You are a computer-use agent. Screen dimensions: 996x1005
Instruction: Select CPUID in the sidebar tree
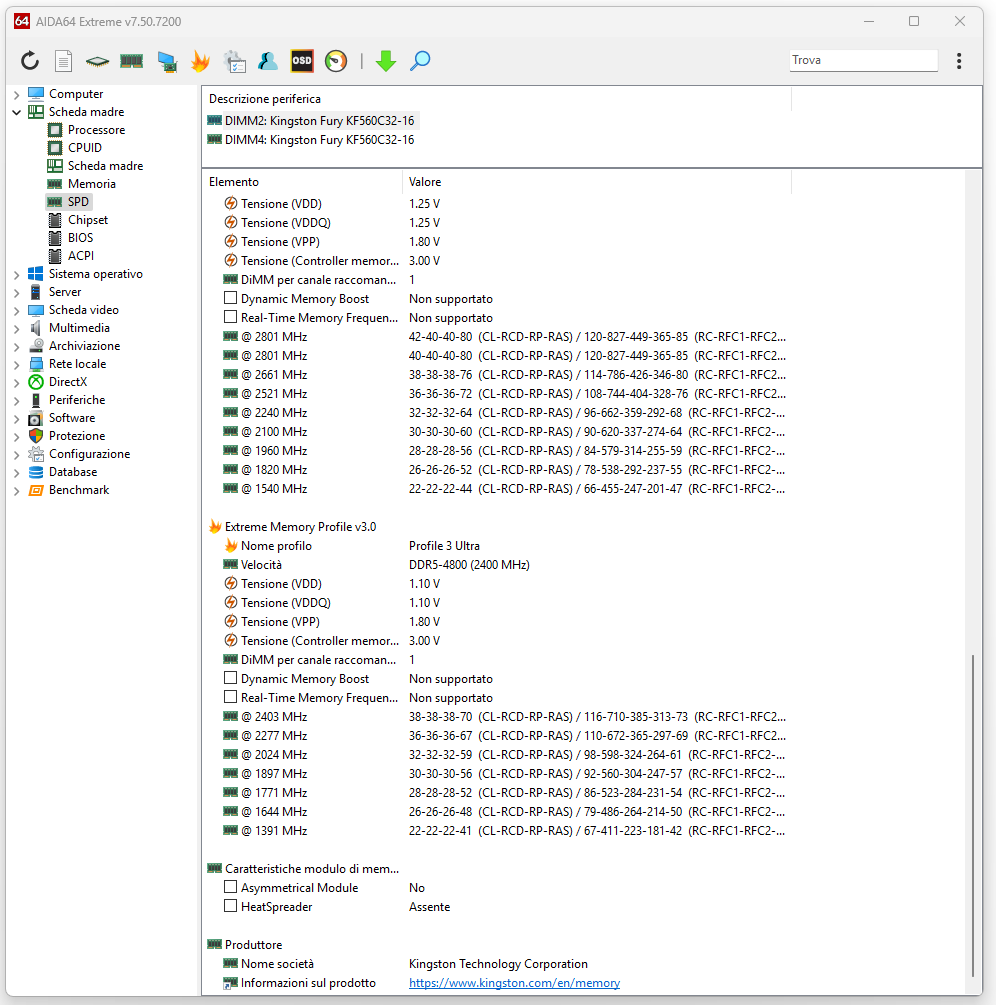tap(85, 148)
